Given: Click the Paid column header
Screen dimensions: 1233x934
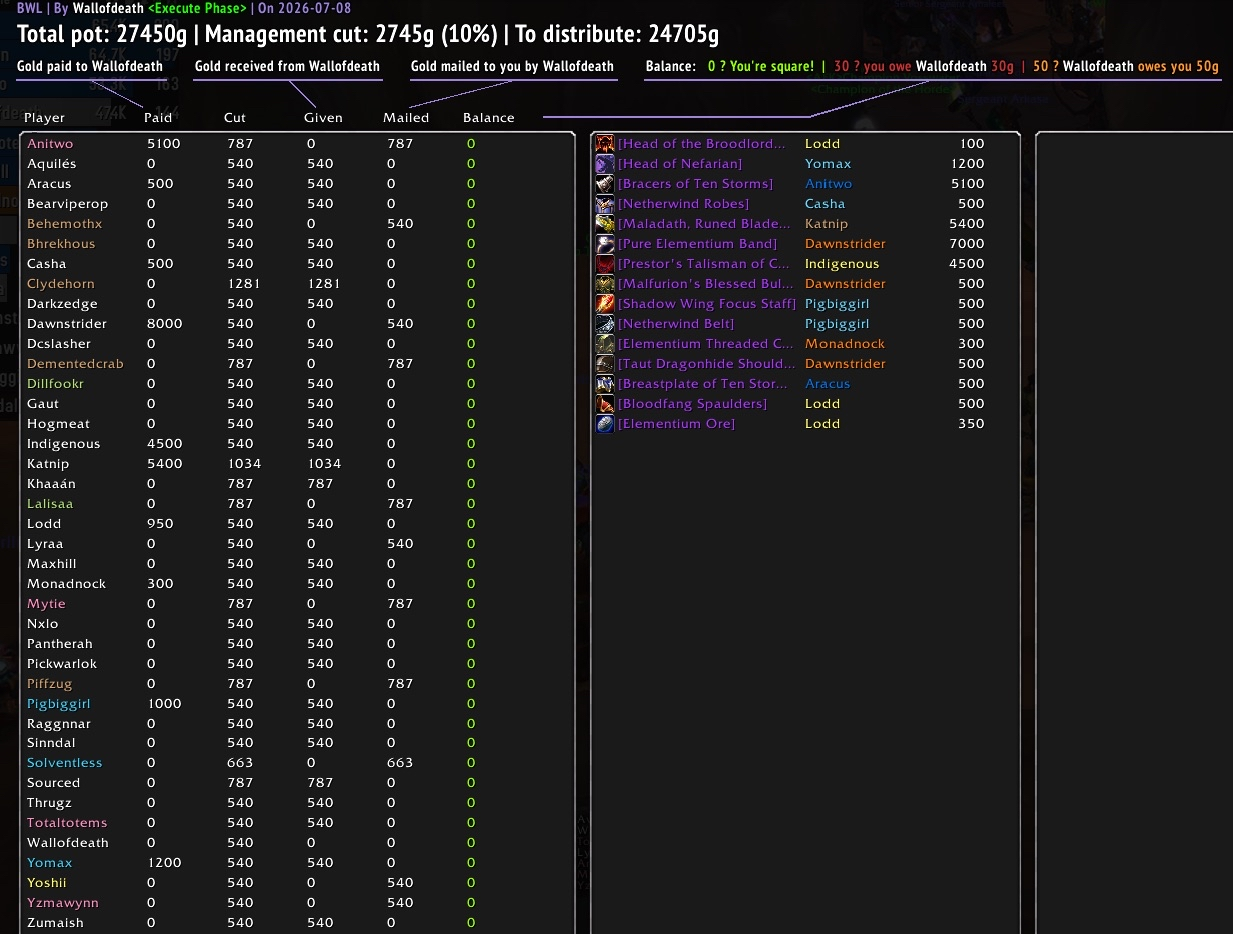Looking at the screenshot, I should point(158,118).
